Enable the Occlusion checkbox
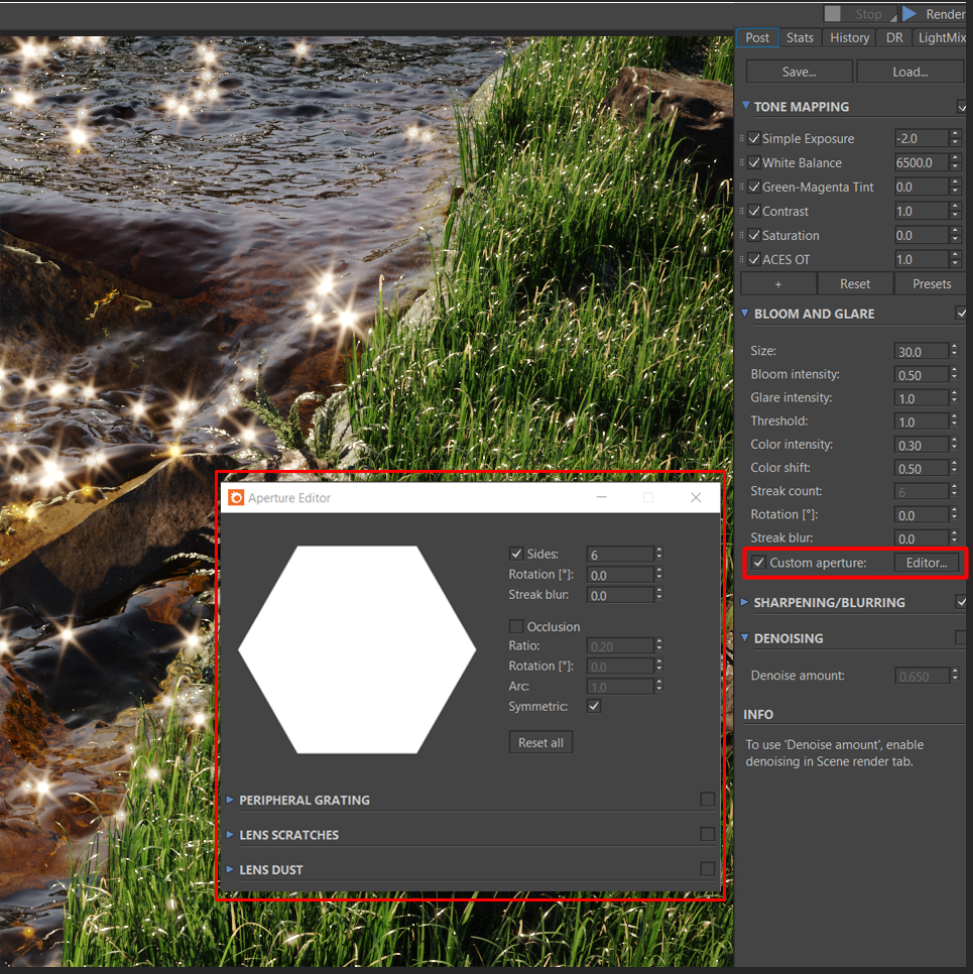The width and height of the screenshot is (973, 974). tap(516, 626)
